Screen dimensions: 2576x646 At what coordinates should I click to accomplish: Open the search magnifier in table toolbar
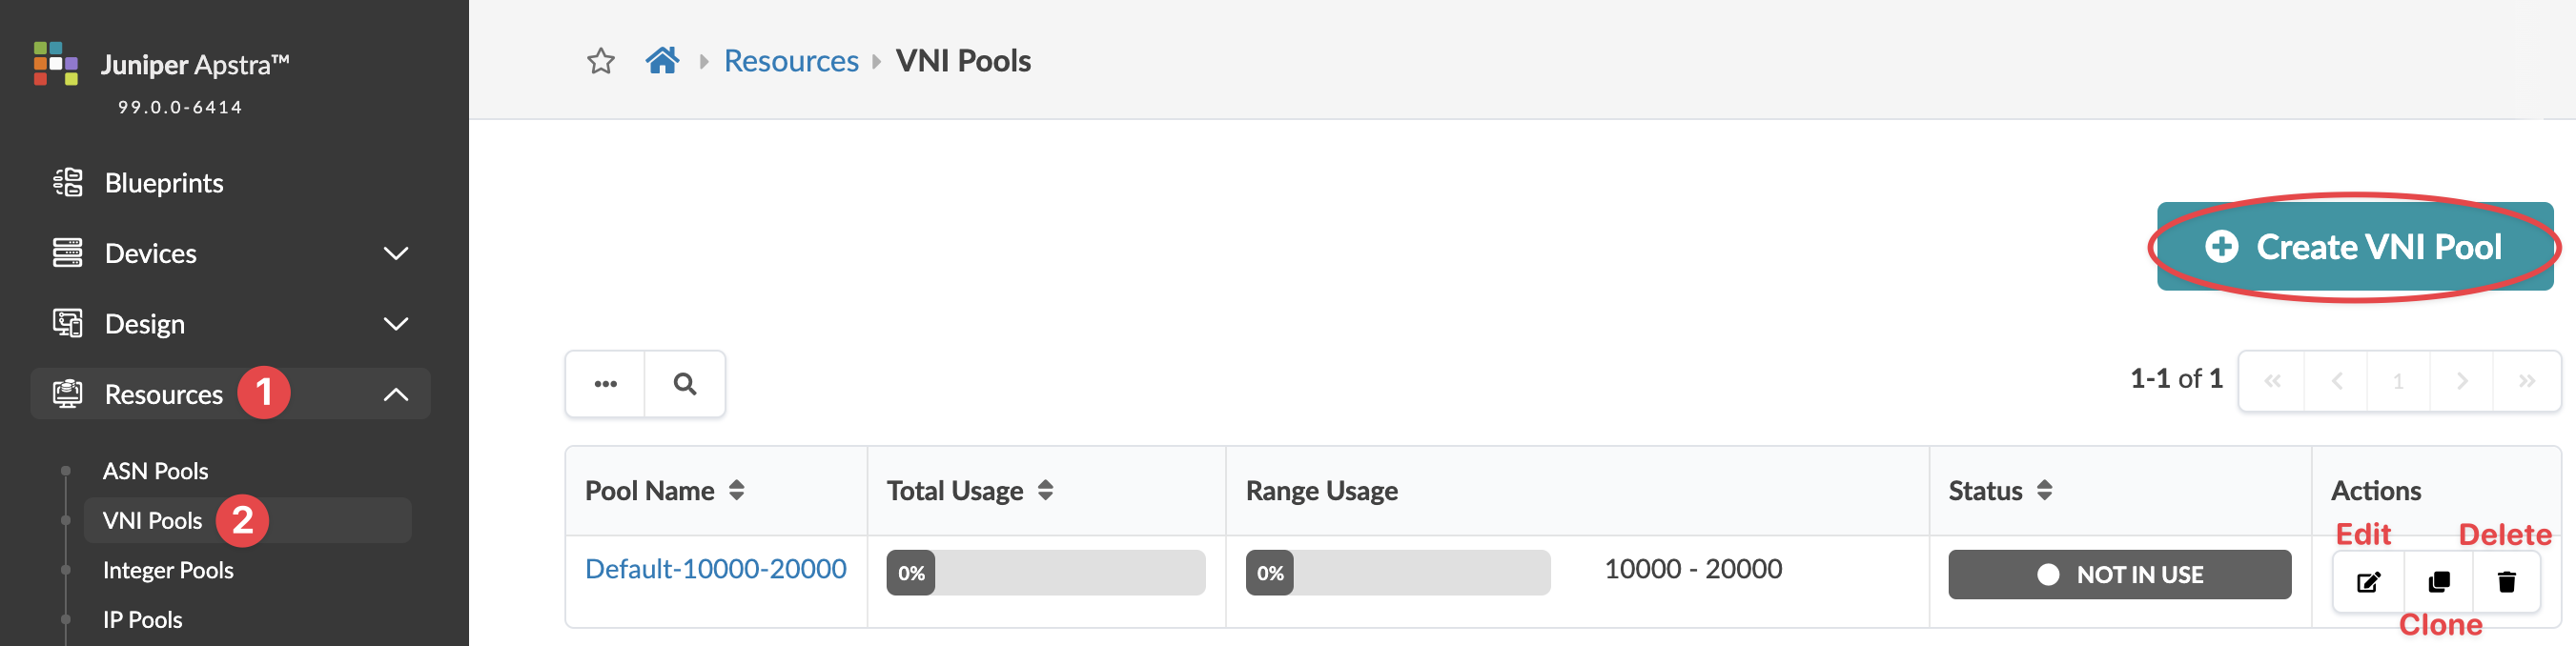[x=685, y=384]
